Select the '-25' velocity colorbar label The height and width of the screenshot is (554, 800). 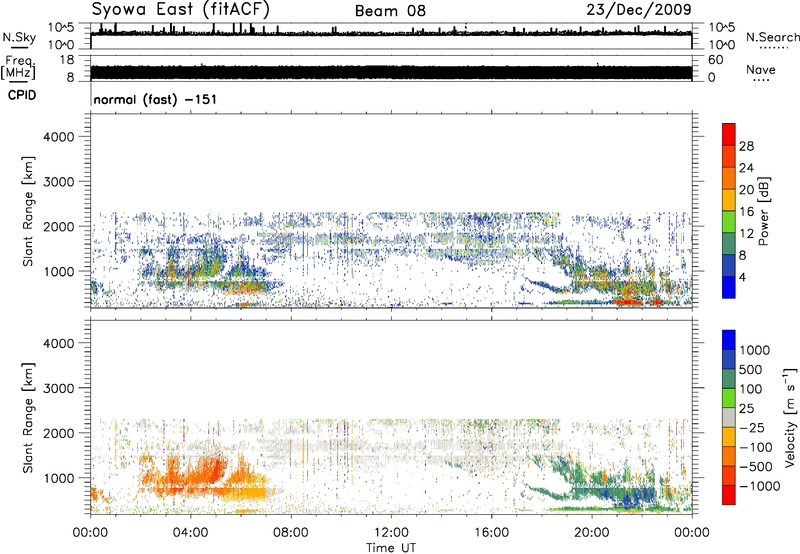753,427
